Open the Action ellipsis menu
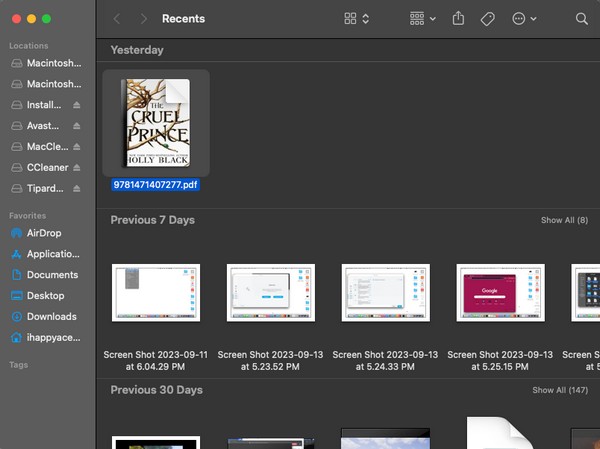 [x=524, y=18]
